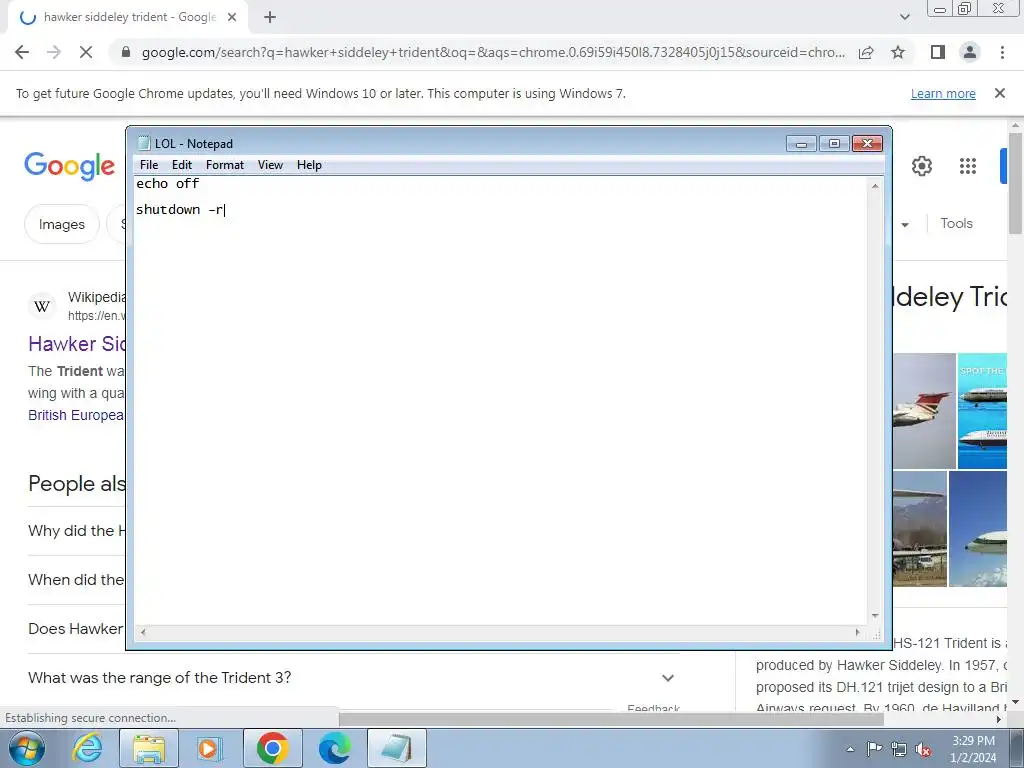1024x768 pixels.
Task: Go forward in Chrome navigation
Action: (x=54, y=52)
